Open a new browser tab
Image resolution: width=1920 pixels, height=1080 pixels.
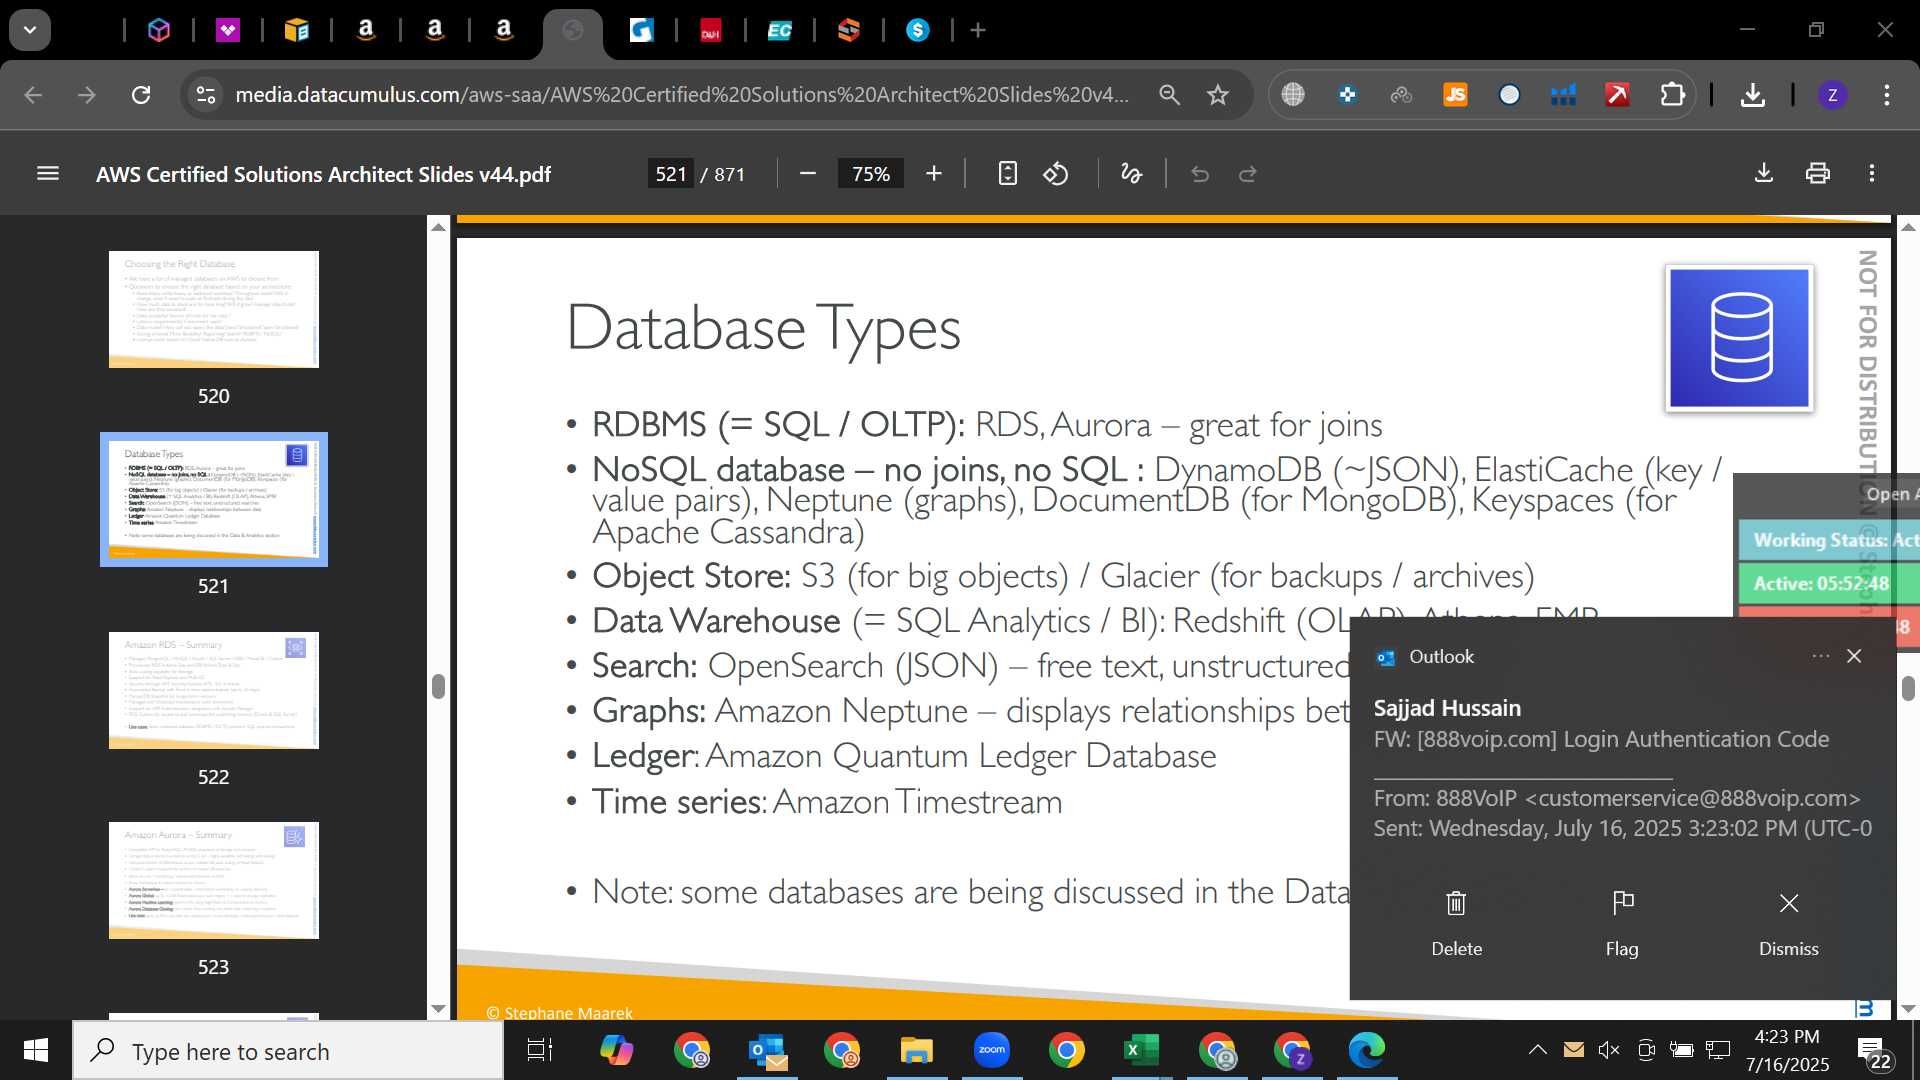click(978, 31)
